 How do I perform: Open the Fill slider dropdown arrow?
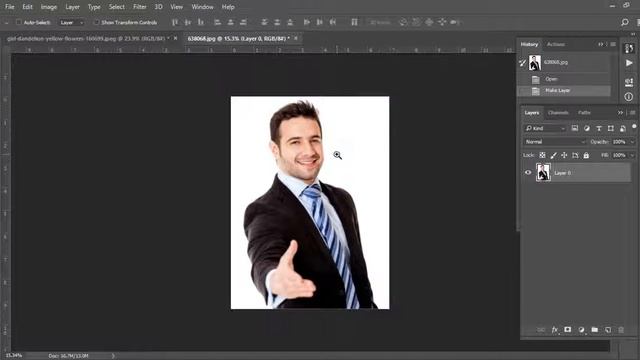632,156
